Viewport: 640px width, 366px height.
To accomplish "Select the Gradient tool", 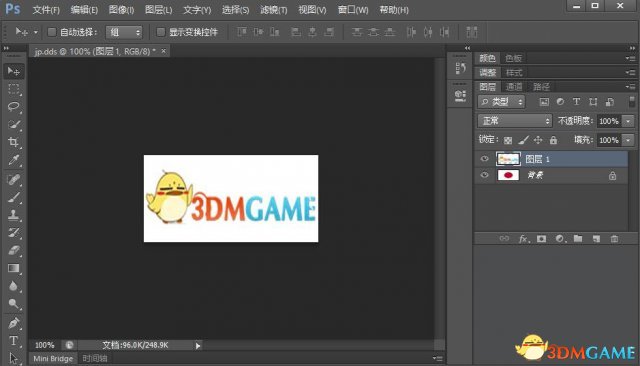I will 14,268.
